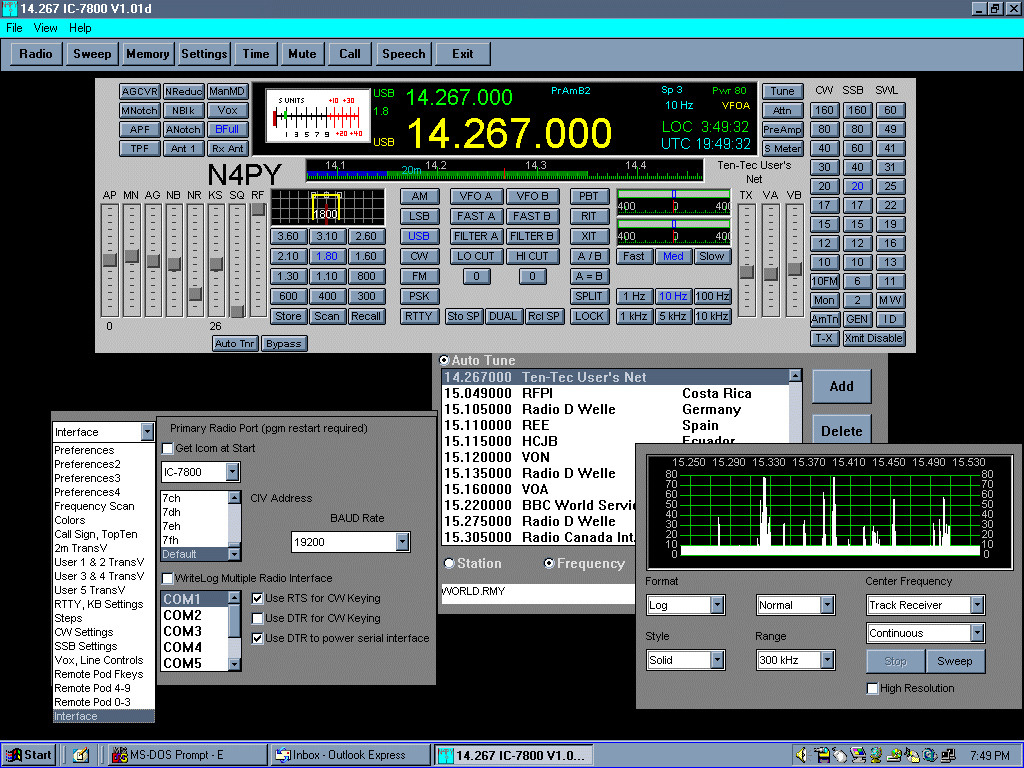
Task: Select the 5 kHz tuning step
Action: point(673,316)
